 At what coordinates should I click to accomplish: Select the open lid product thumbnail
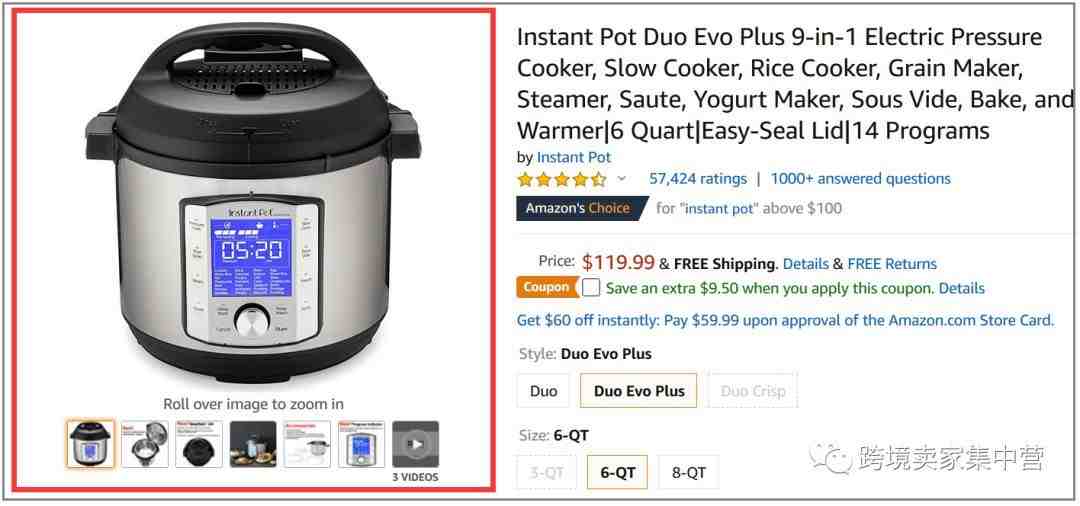[x=145, y=444]
